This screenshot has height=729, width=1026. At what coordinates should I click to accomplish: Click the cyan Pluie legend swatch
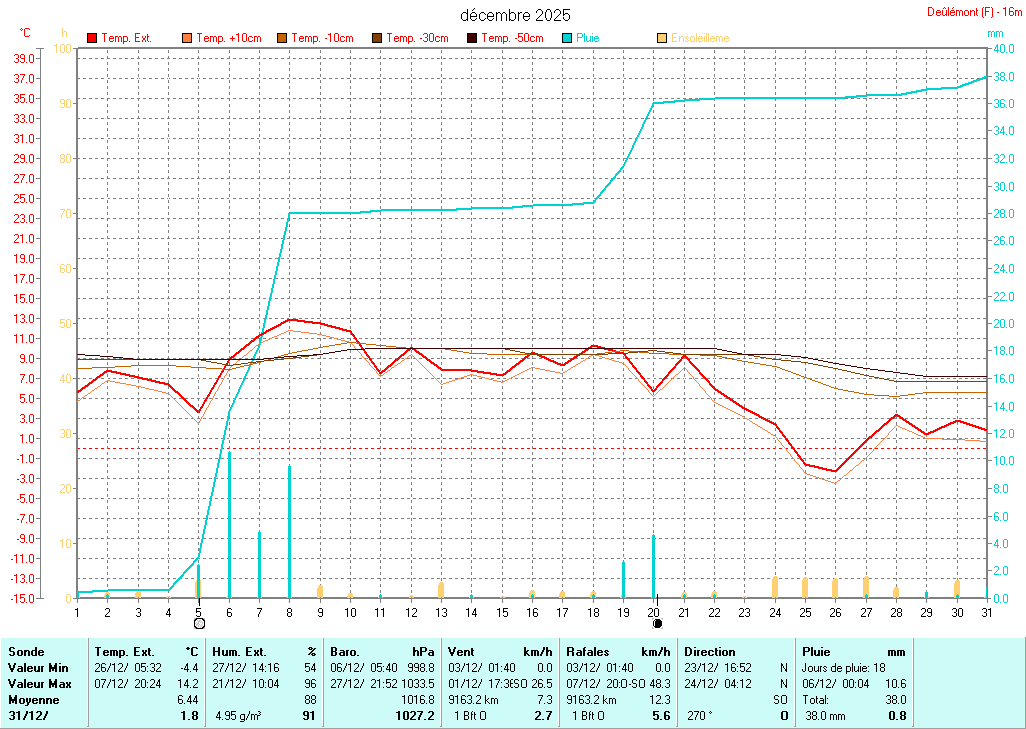pos(567,38)
